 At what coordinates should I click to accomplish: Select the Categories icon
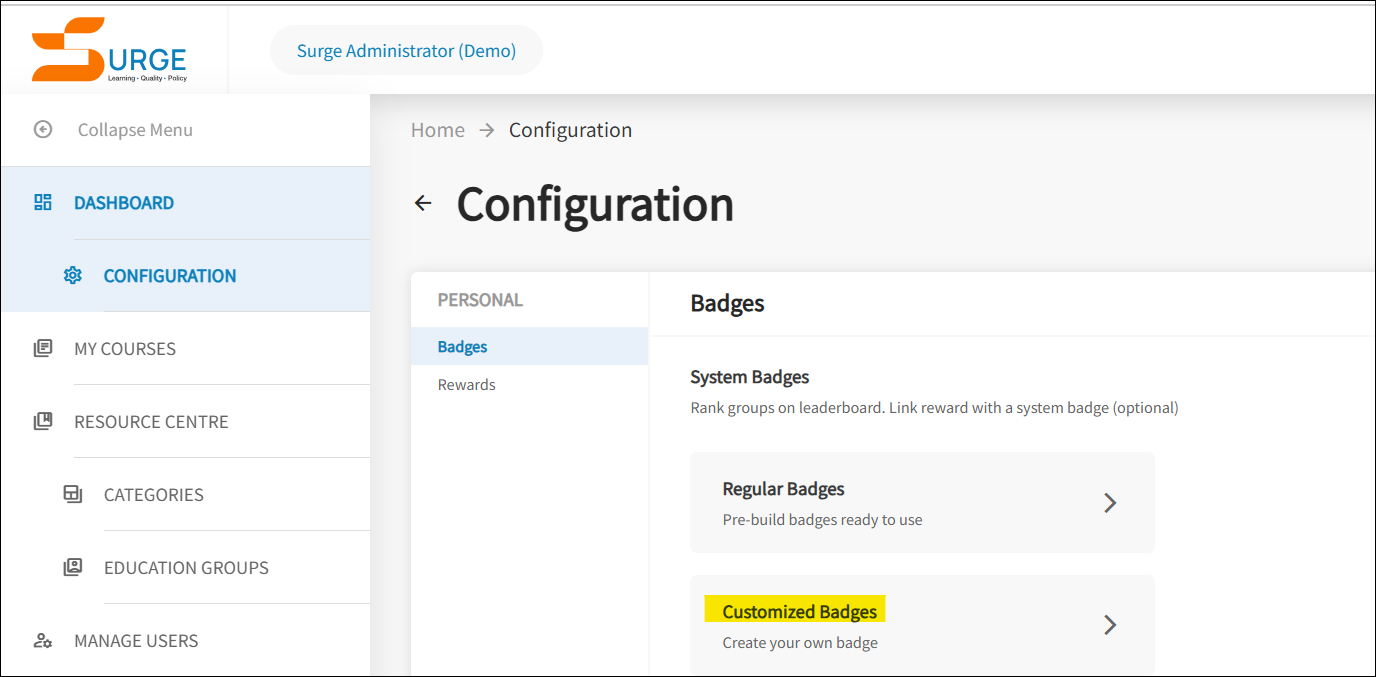tap(73, 493)
